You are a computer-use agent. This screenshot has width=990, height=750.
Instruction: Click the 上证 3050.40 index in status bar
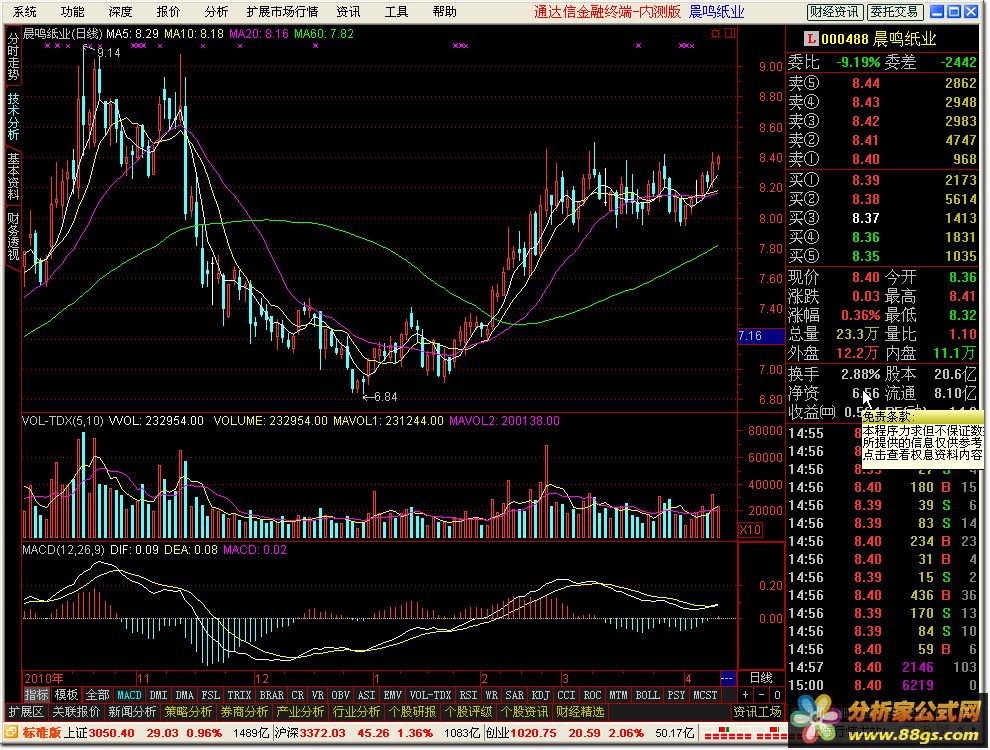click(100, 733)
